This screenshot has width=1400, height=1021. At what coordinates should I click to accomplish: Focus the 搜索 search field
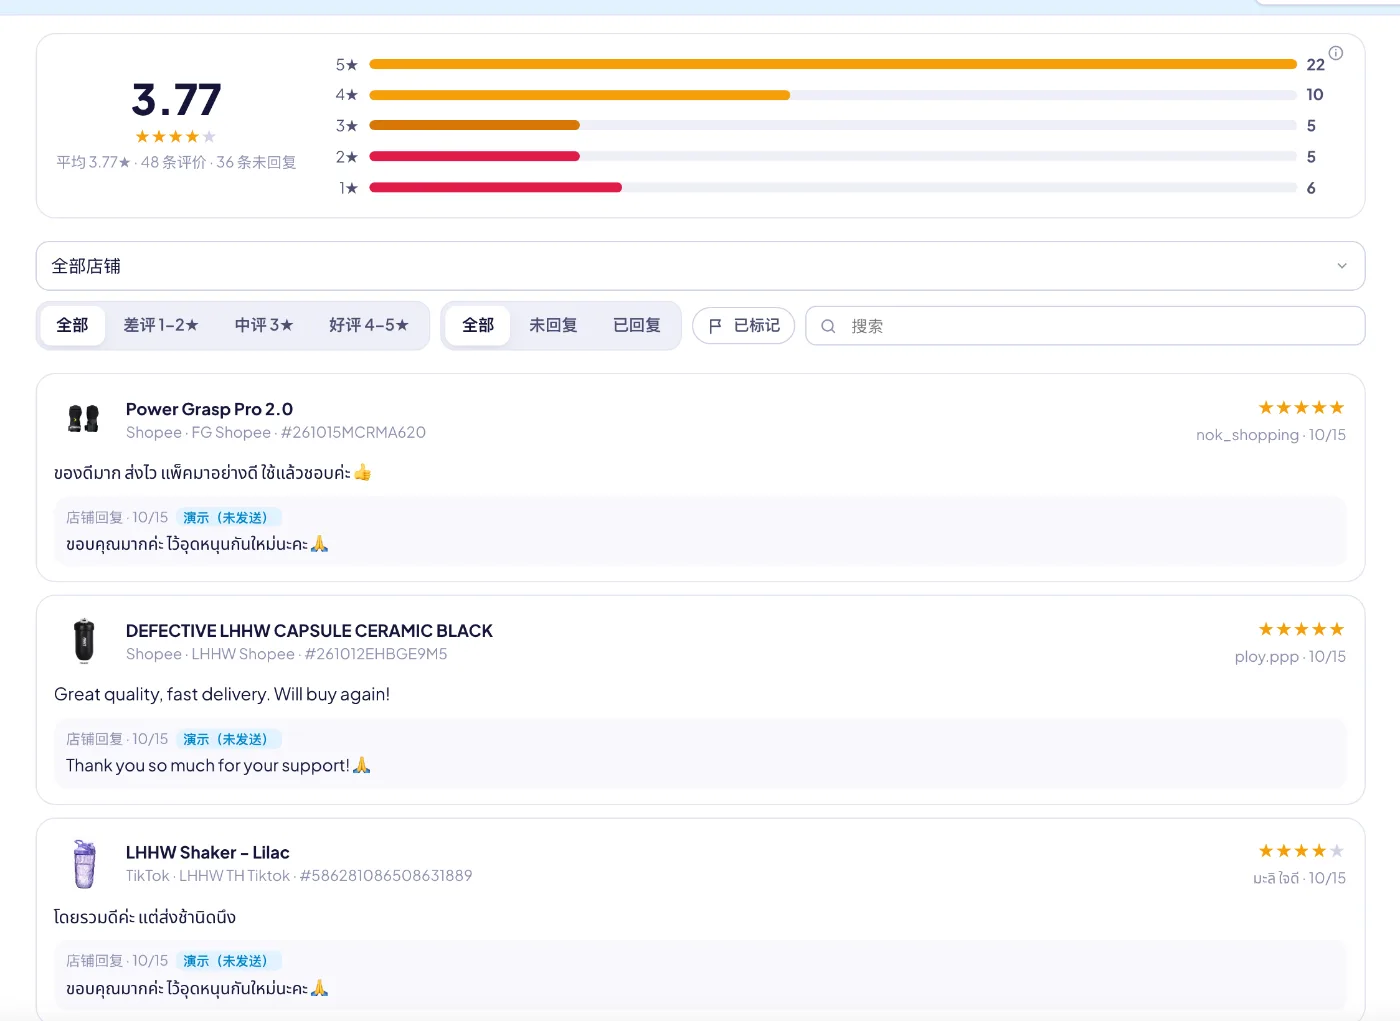[x=1085, y=326]
